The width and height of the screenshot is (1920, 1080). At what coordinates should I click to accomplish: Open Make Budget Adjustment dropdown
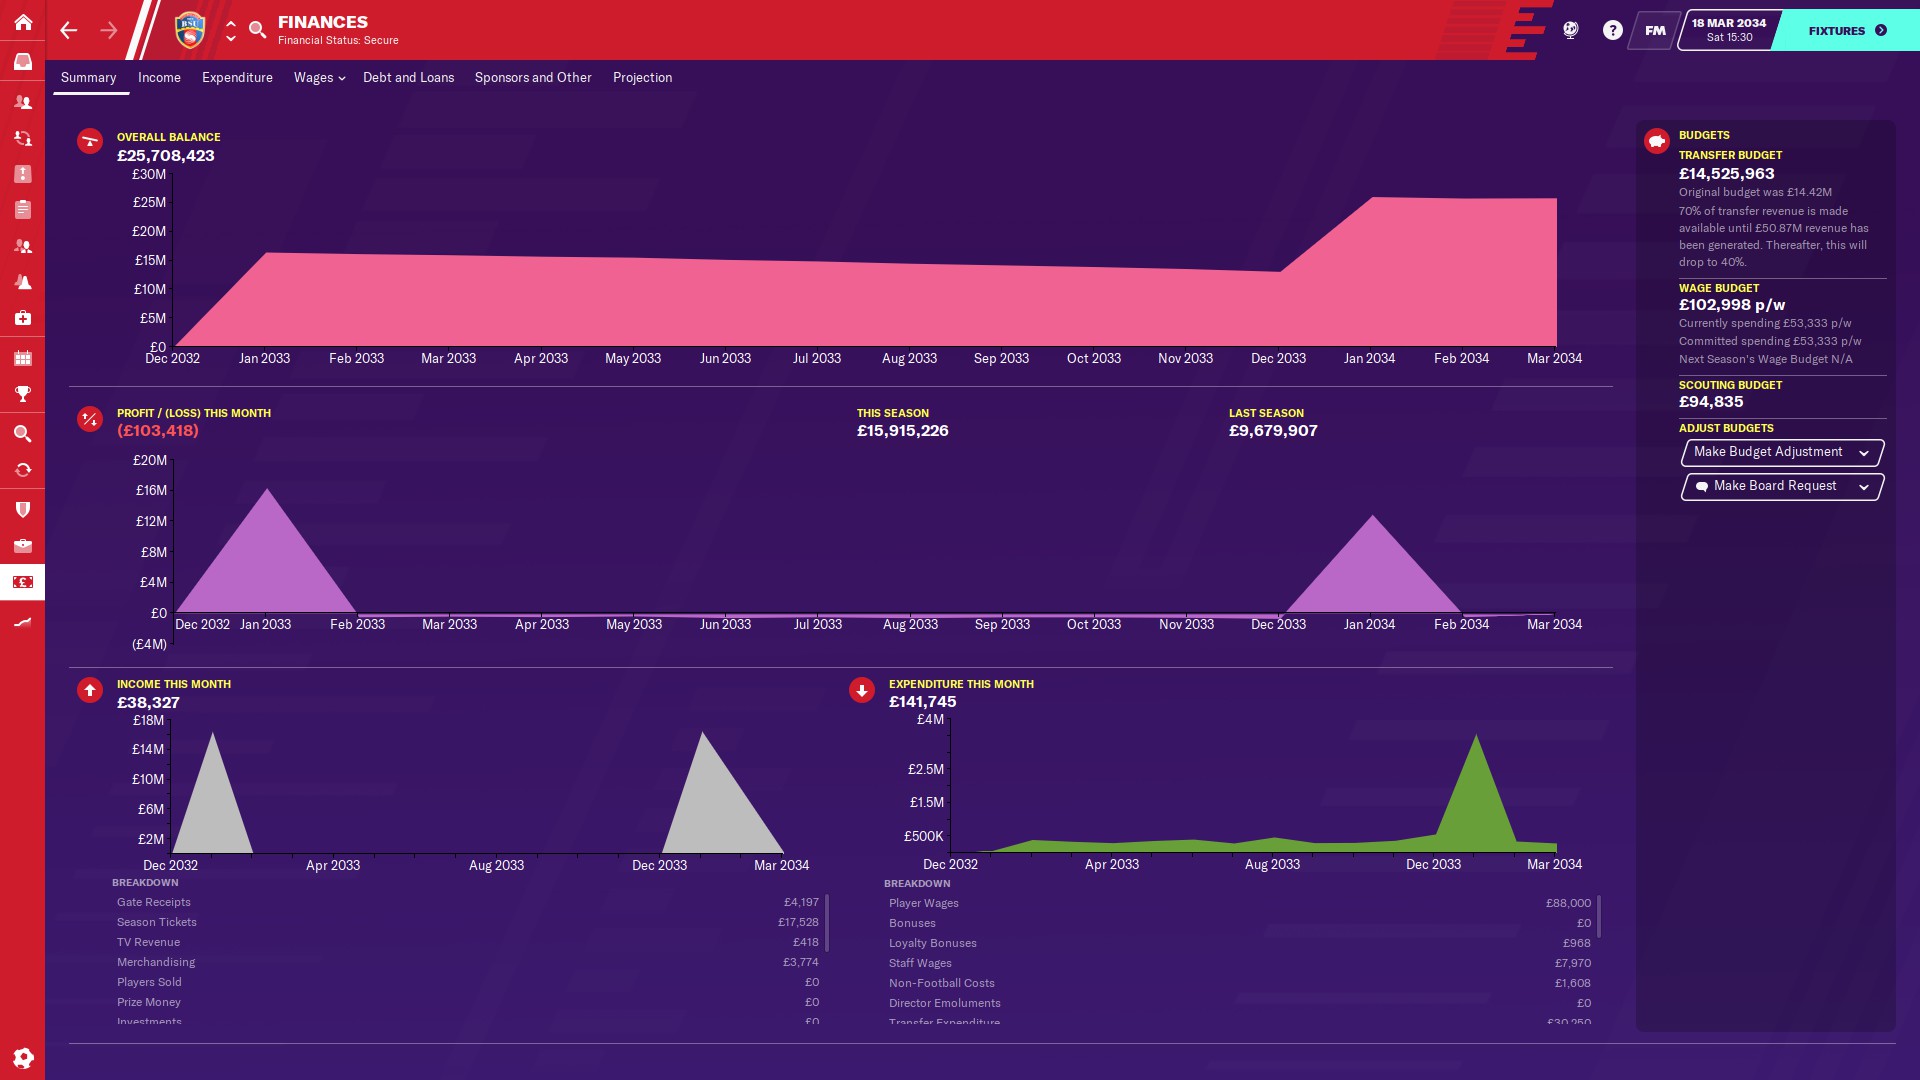click(1782, 452)
